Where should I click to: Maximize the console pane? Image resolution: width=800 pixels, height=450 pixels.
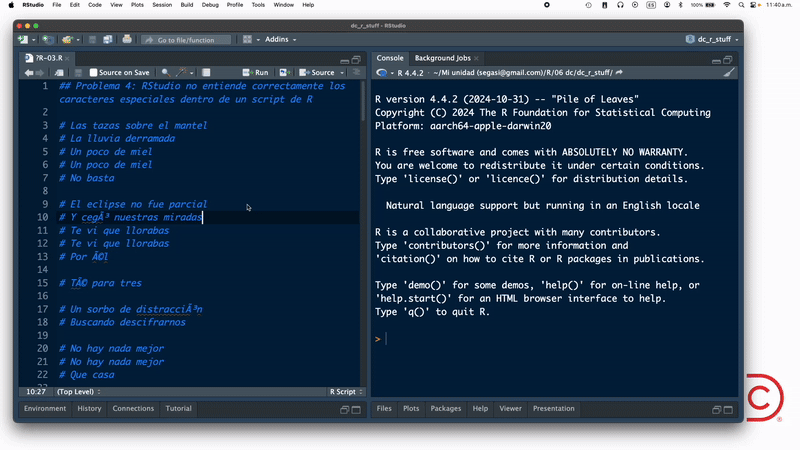(728, 60)
